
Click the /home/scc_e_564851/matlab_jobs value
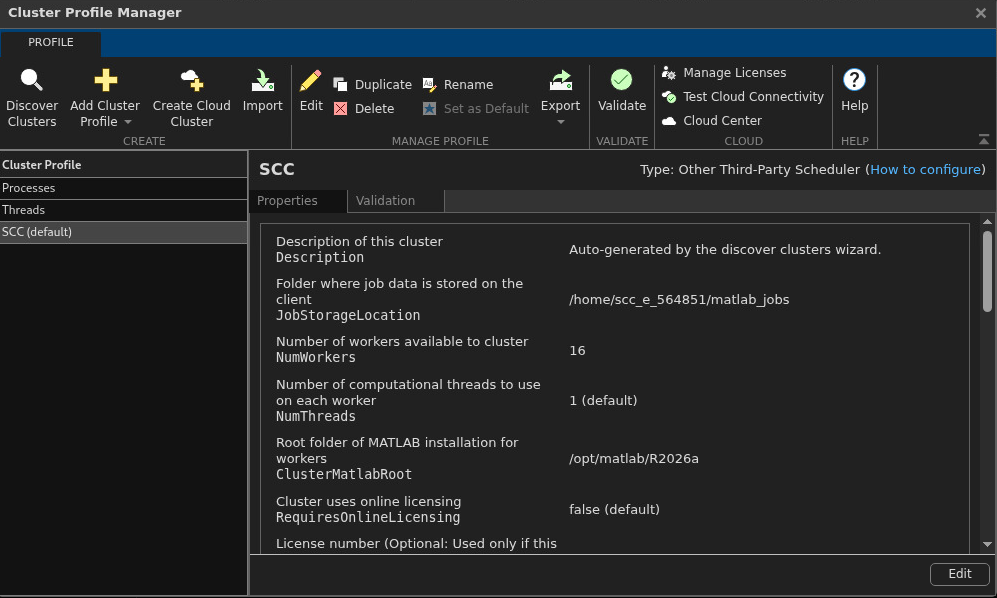[678, 300]
